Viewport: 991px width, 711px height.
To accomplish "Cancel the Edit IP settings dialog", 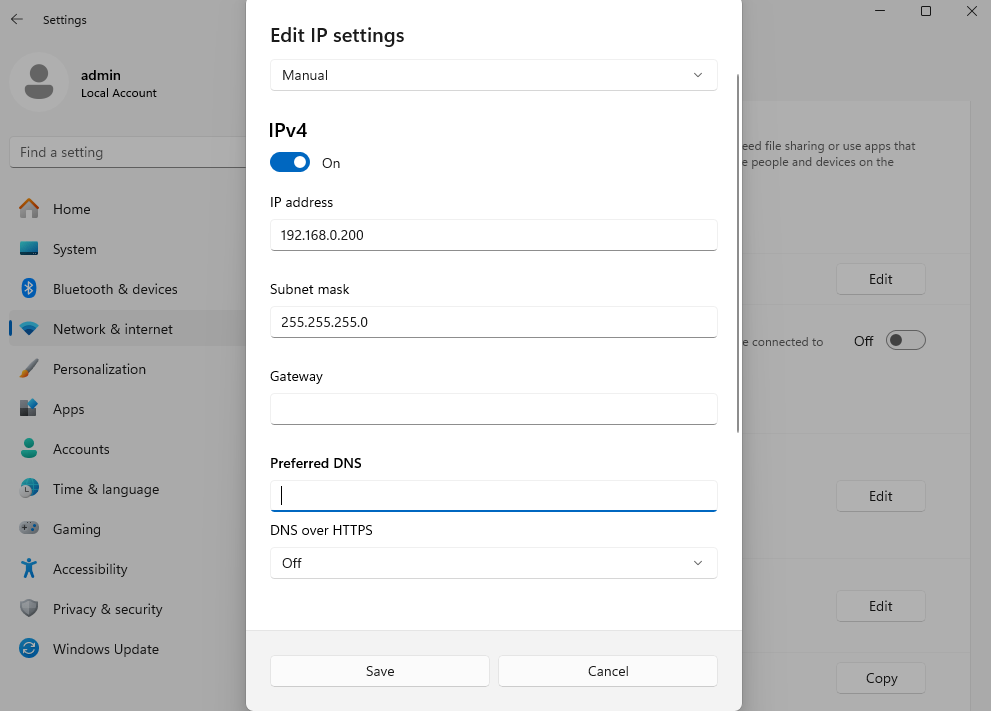I will coord(608,671).
